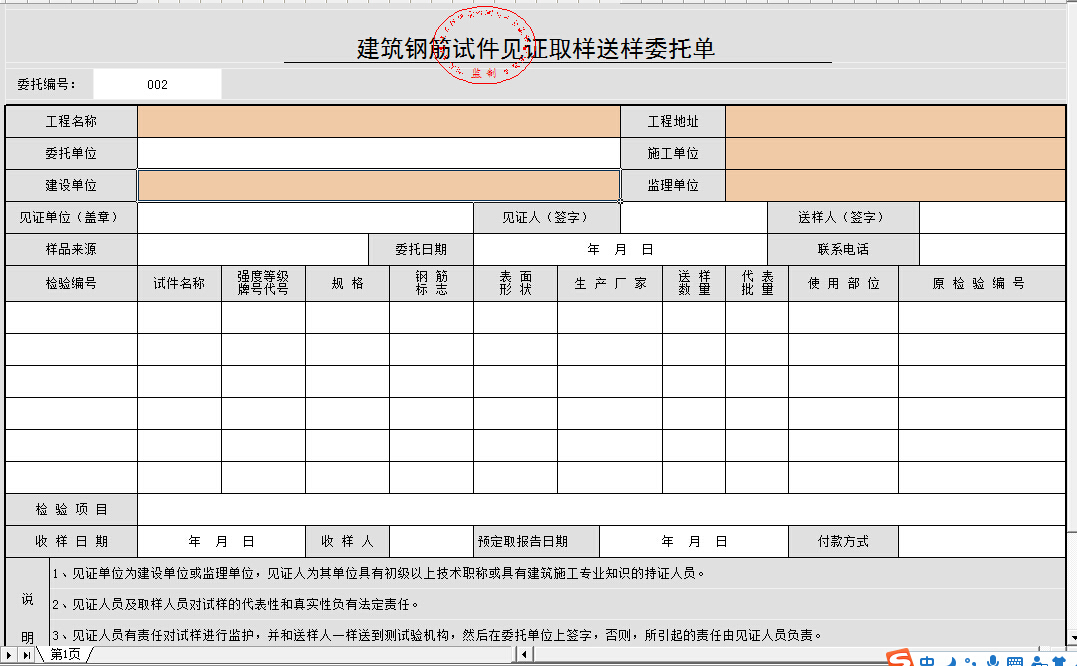The image size is (1077, 666).
Task: Jump to last sheet using navigation arrow
Action: (27, 654)
